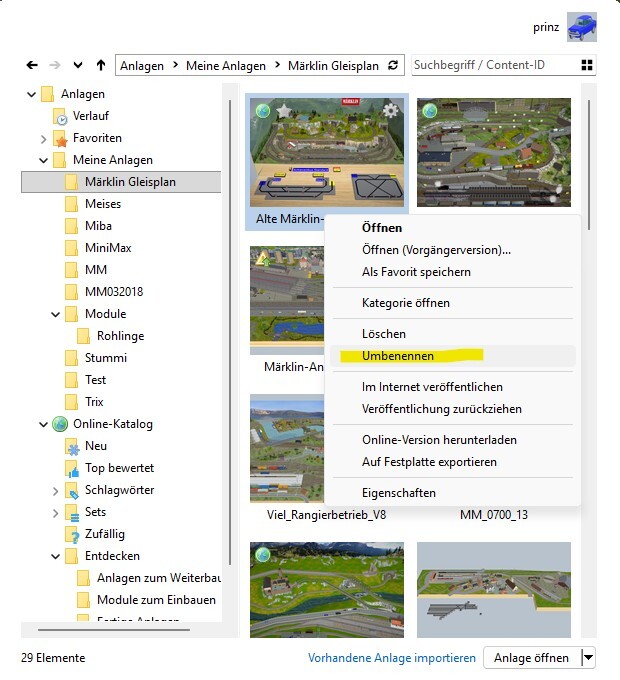620x680 pixels.
Task: Click the Anlage öffnen button
Action: (x=532, y=658)
